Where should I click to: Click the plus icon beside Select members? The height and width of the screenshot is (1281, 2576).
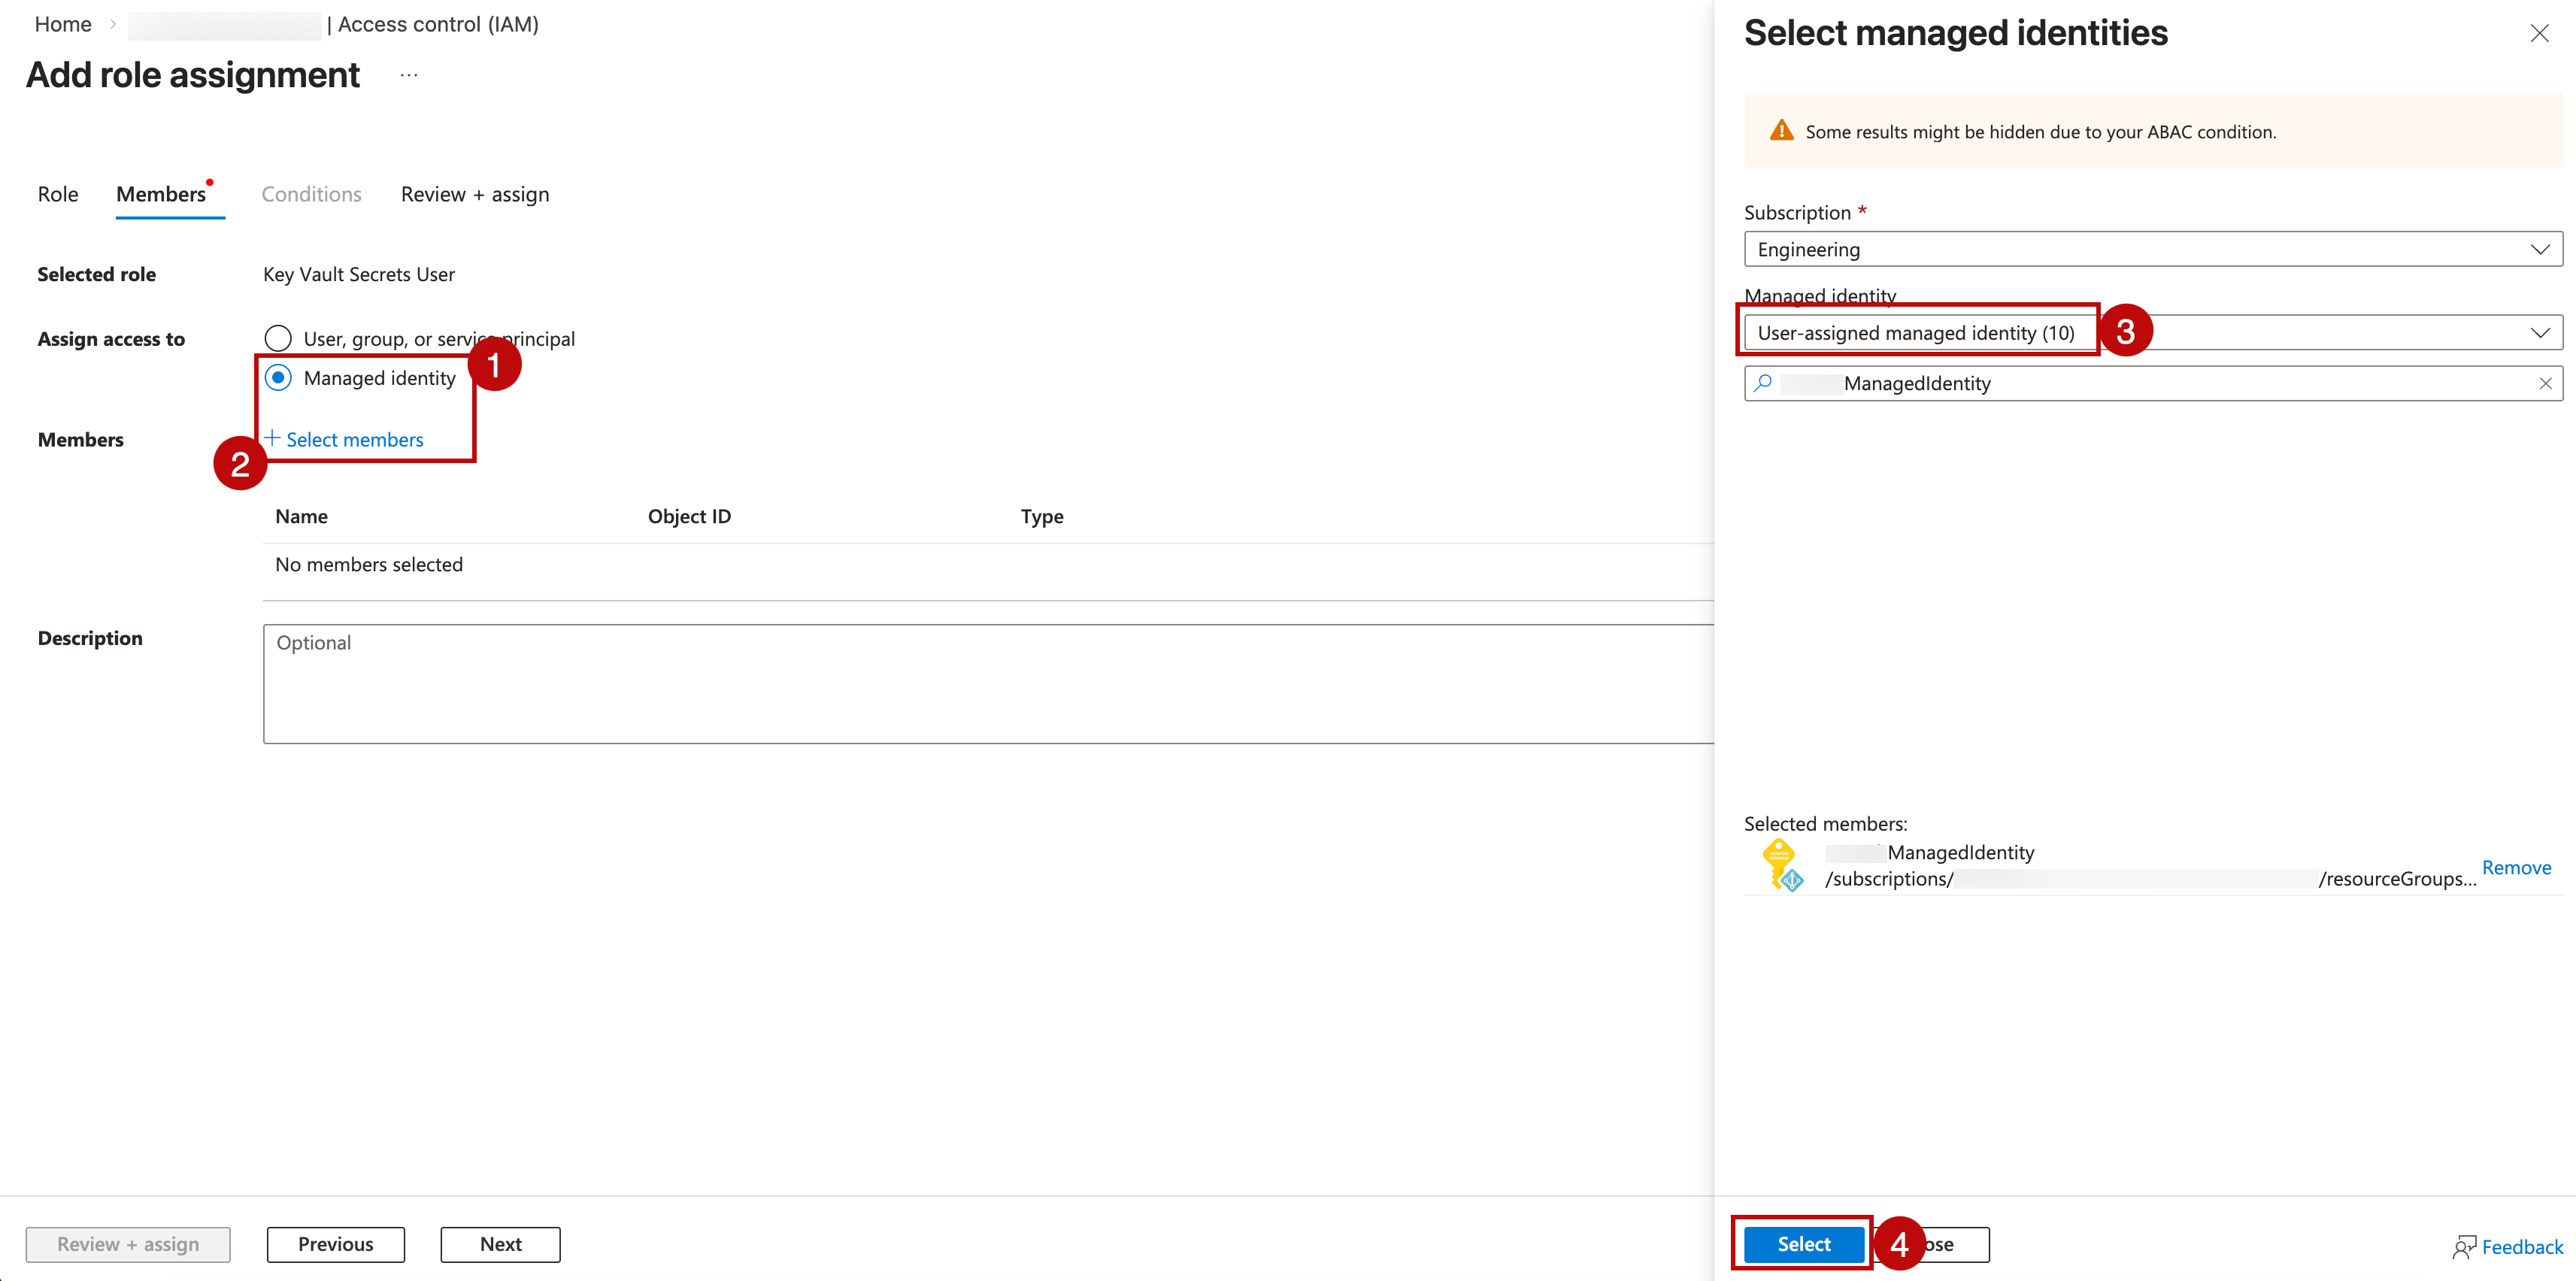[272, 438]
